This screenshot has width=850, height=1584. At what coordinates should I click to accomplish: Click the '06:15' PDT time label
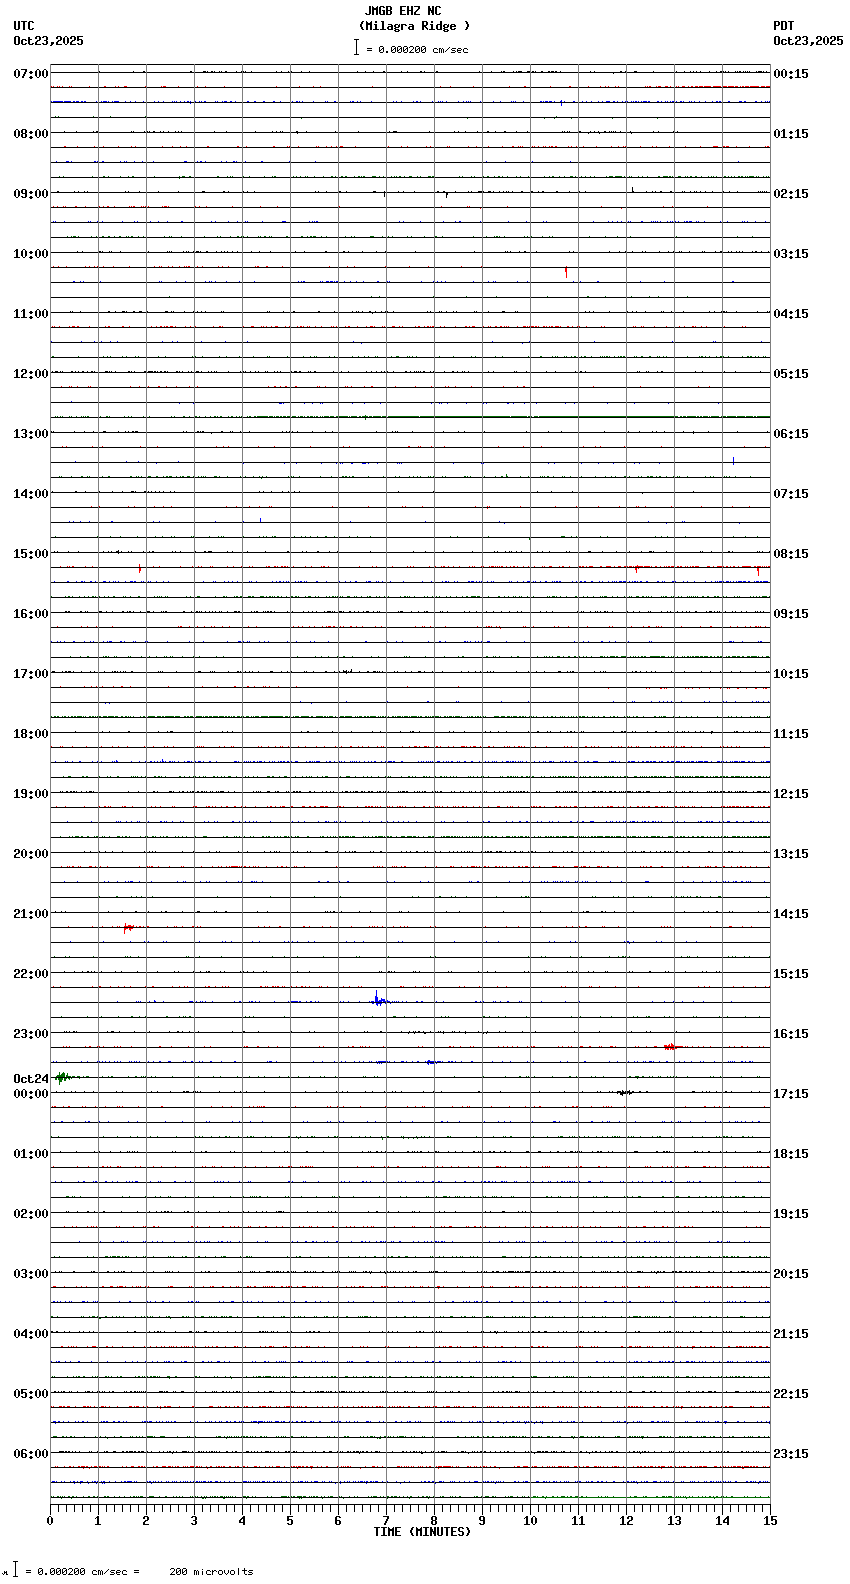click(791, 434)
